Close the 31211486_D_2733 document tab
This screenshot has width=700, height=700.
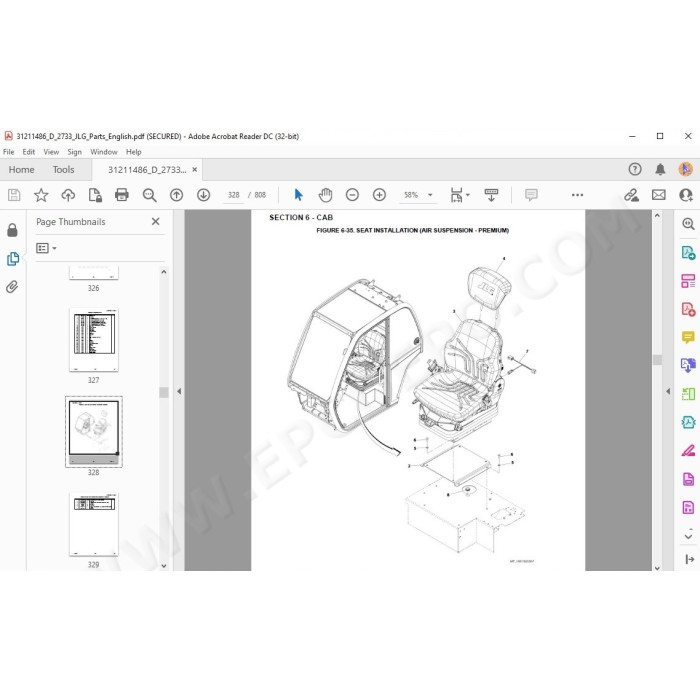tap(195, 170)
